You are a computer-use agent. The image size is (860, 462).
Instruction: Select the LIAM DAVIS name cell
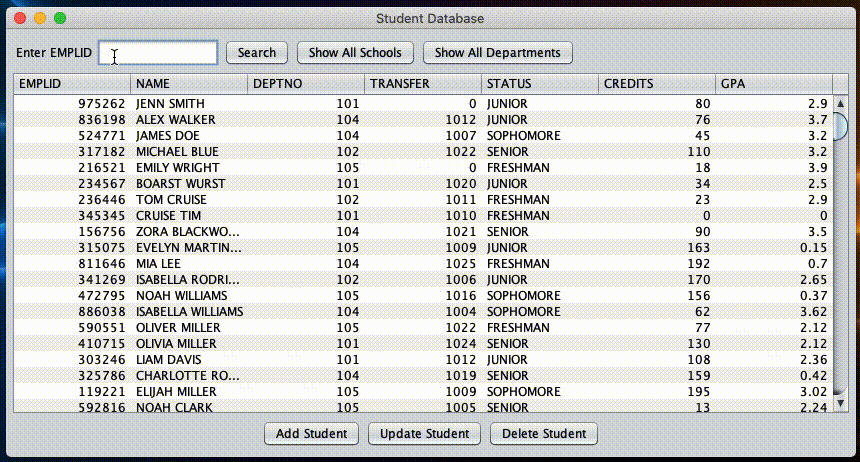tap(189, 359)
